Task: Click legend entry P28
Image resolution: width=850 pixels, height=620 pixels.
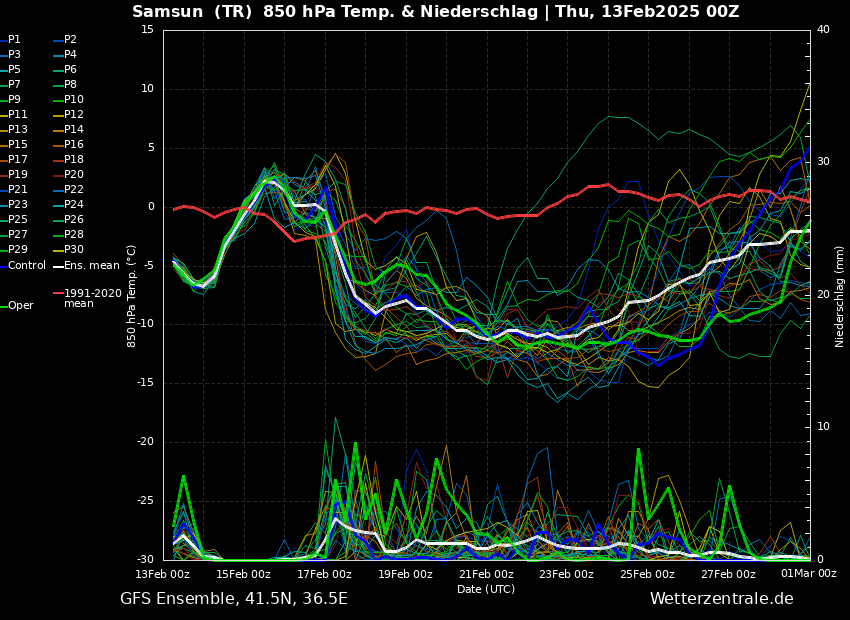Action: click(x=69, y=234)
